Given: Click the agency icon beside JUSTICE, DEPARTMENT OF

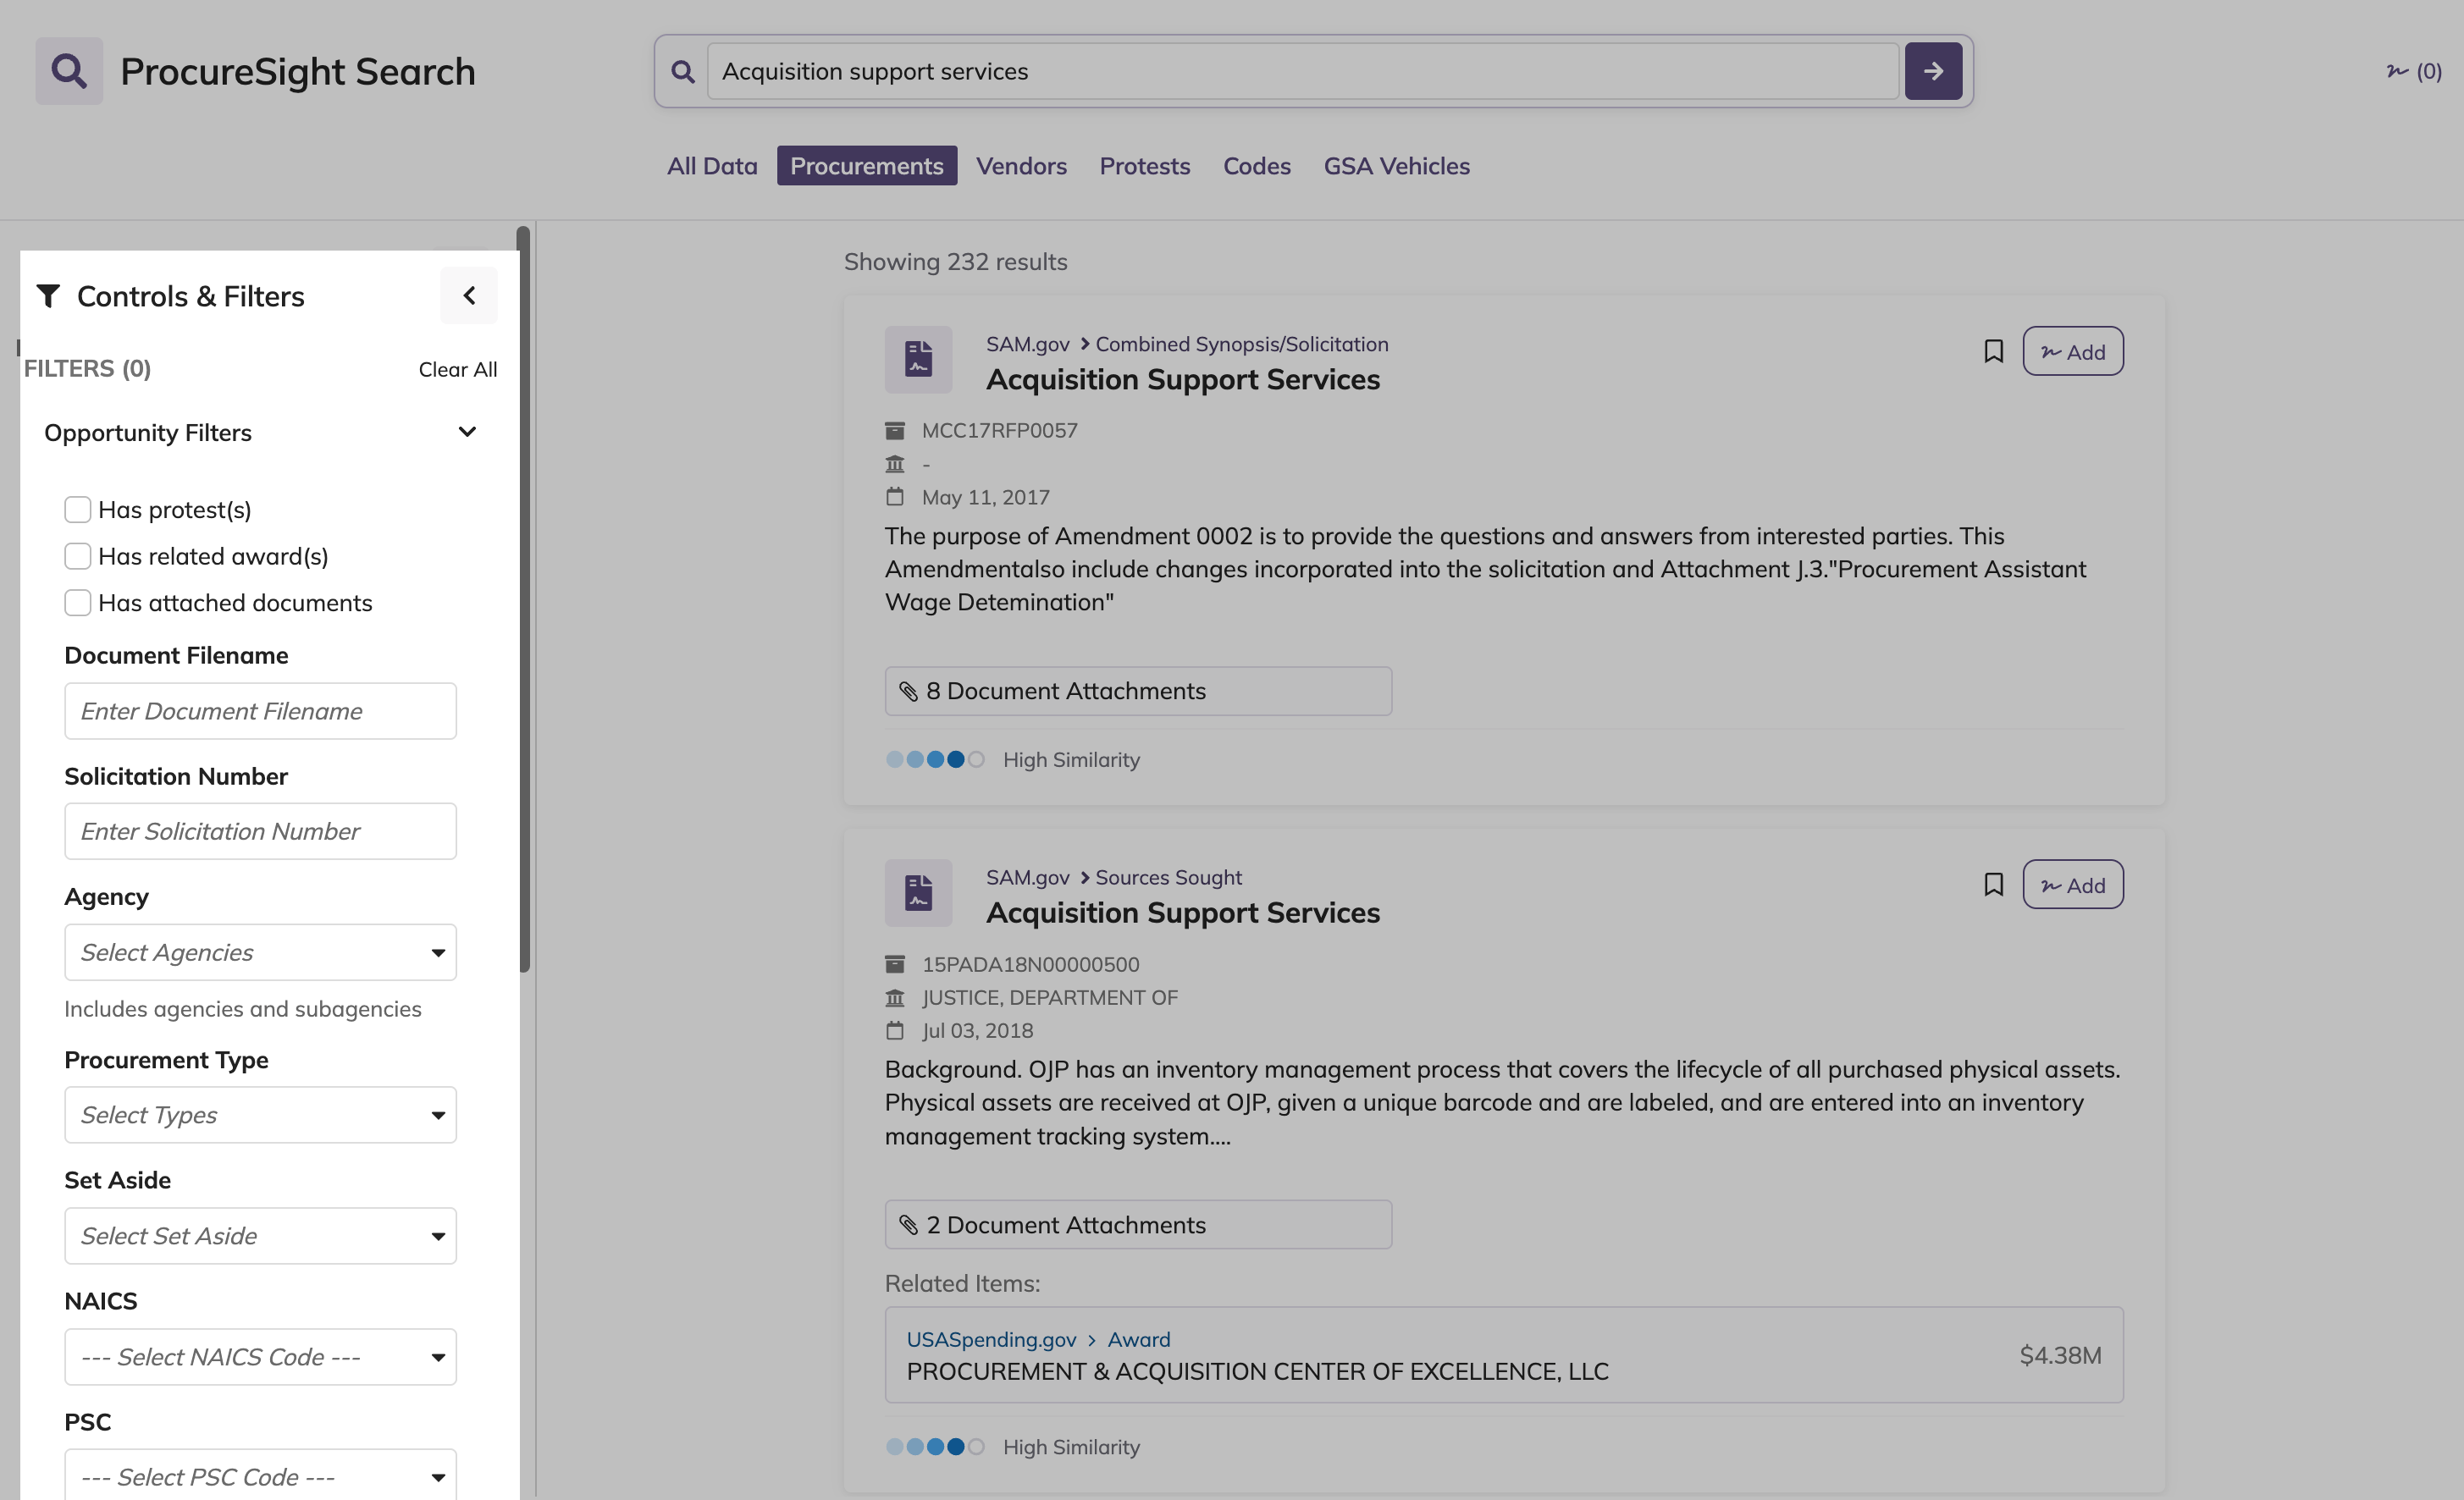Looking at the screenshot, I should pos(895,998).
